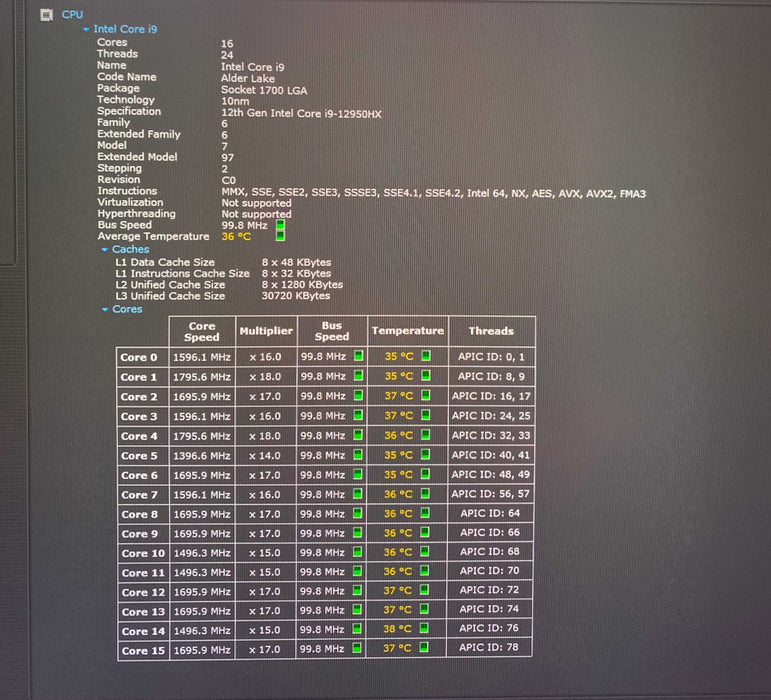Click the green indicator beside Average Temperature 36 °C
The height and width of the screenshot is (700, 771).
[280, 236]
